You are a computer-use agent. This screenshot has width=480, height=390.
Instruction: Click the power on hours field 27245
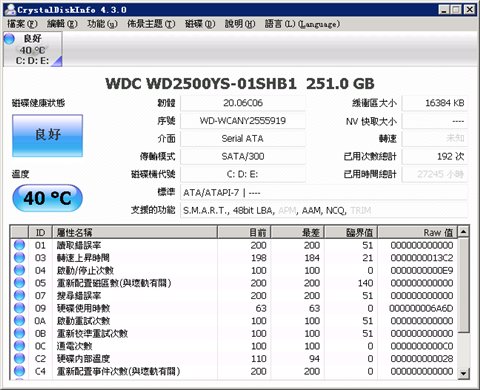[x=435, y=174]
